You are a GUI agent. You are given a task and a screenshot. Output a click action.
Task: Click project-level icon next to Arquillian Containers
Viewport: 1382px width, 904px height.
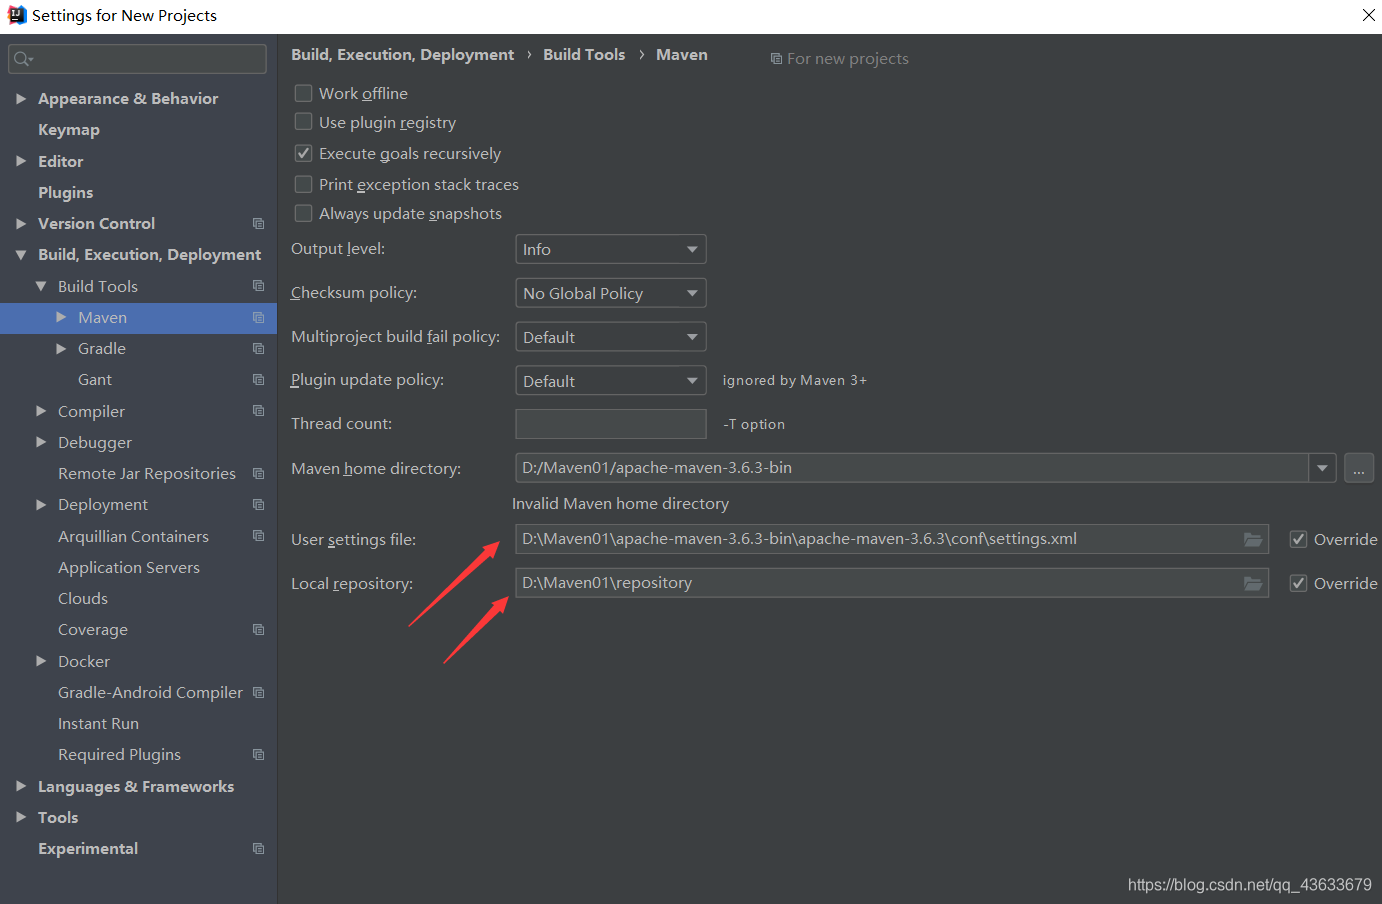258,536
